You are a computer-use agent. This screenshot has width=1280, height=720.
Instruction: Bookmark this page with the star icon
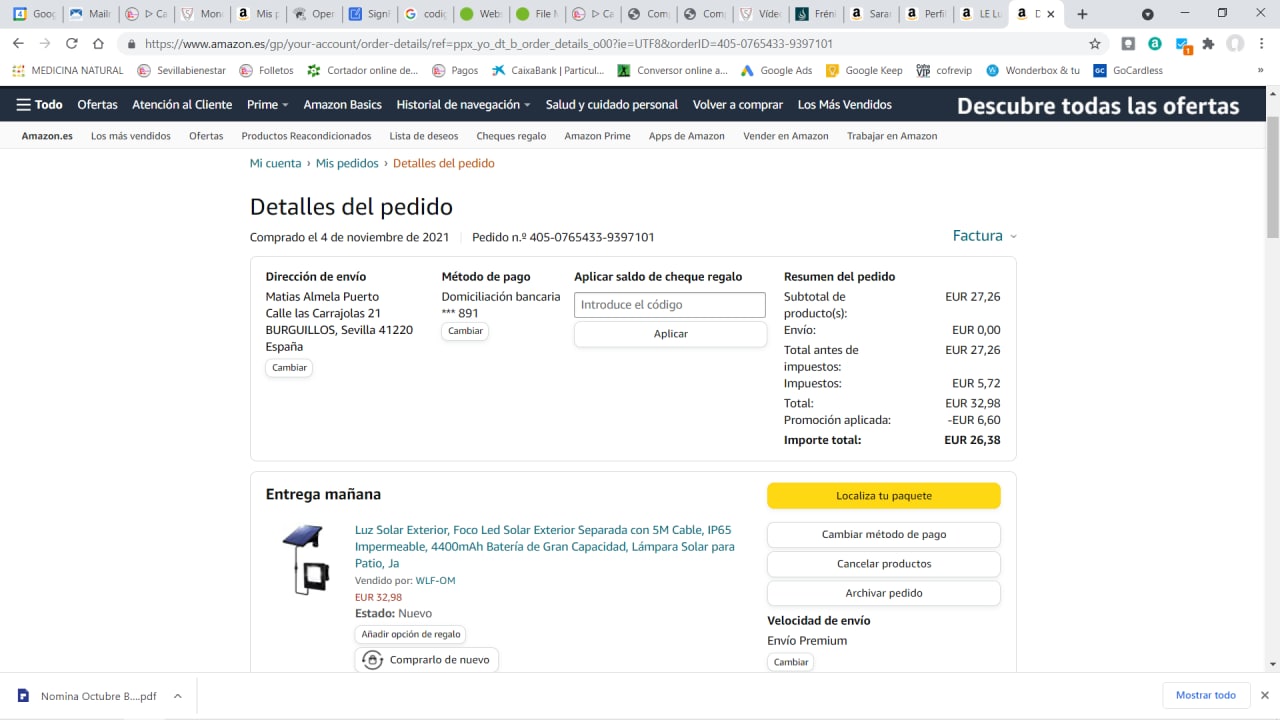1095,44
